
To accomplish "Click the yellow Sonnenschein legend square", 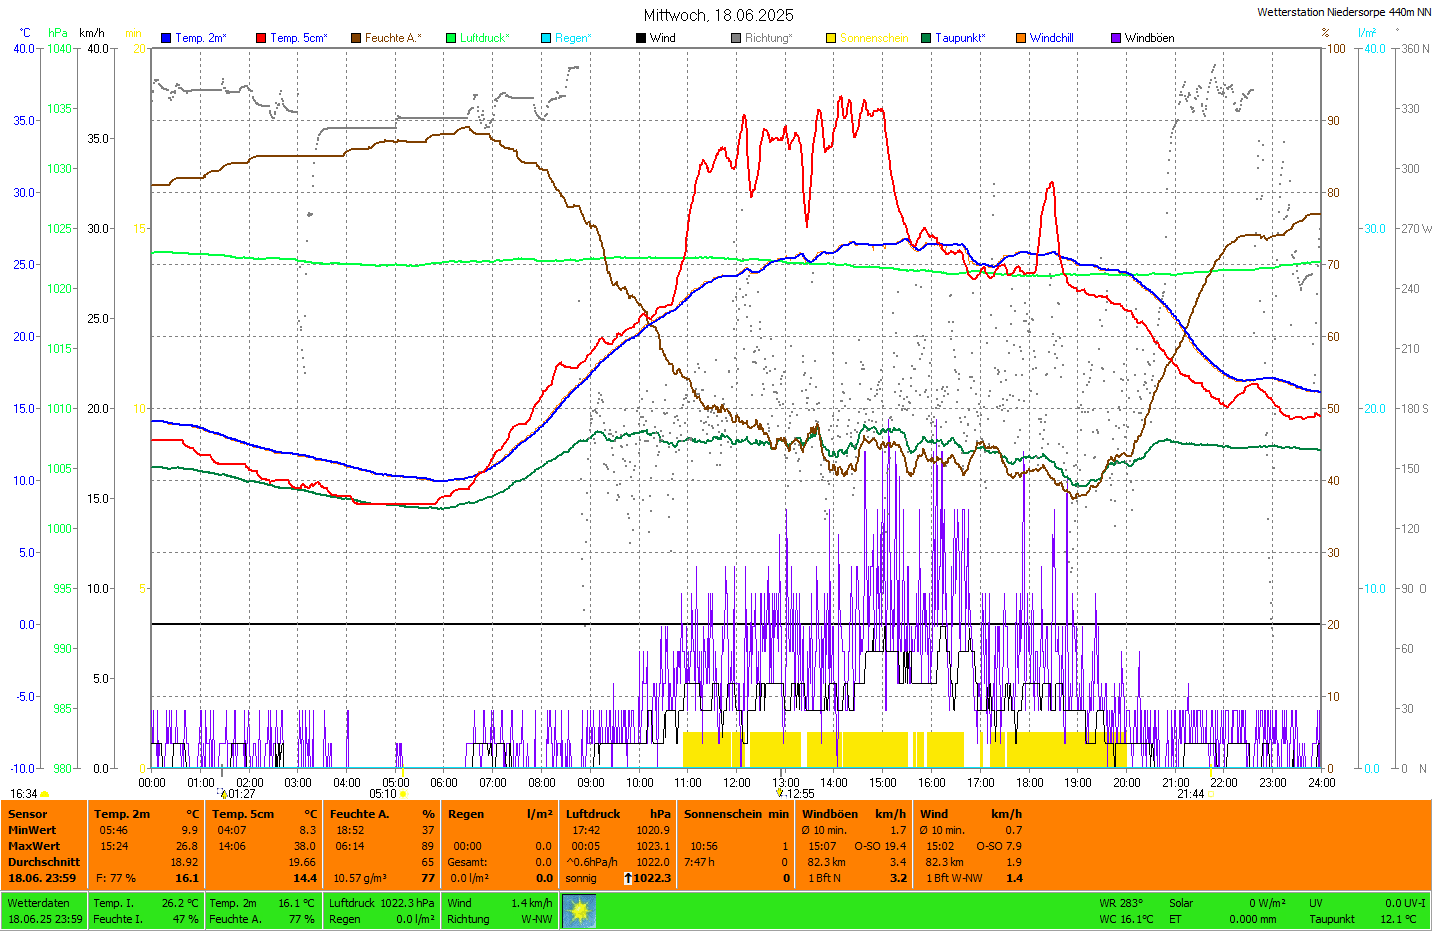I will click(831, 38).
